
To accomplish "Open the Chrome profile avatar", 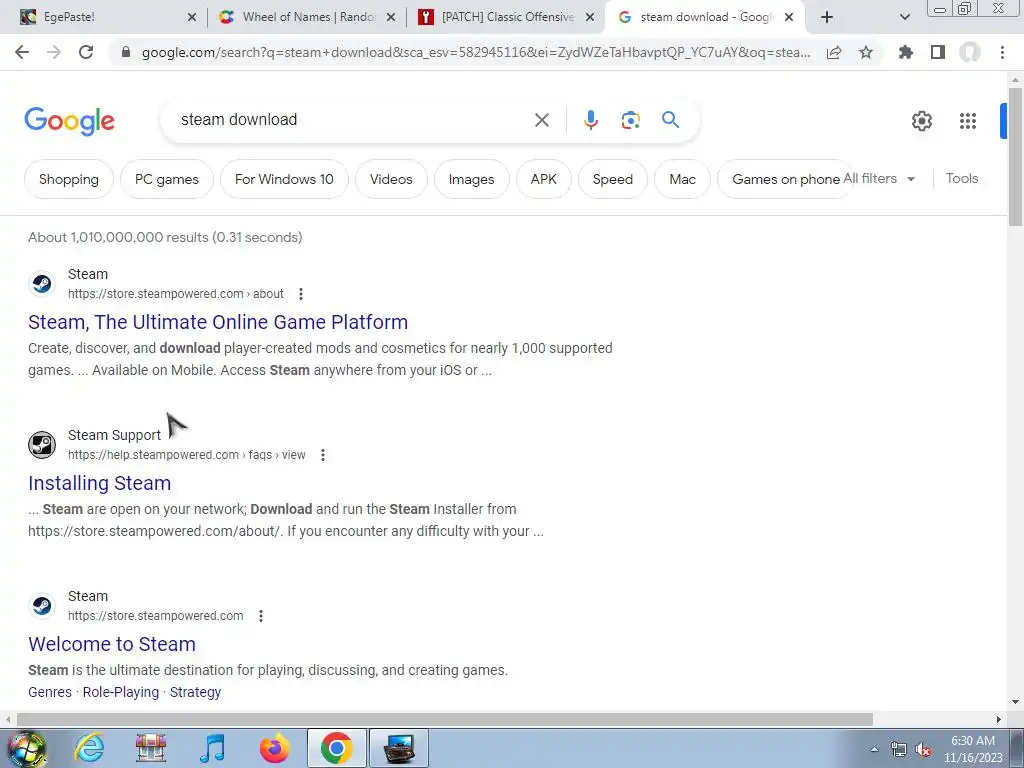I will point(970,52).
